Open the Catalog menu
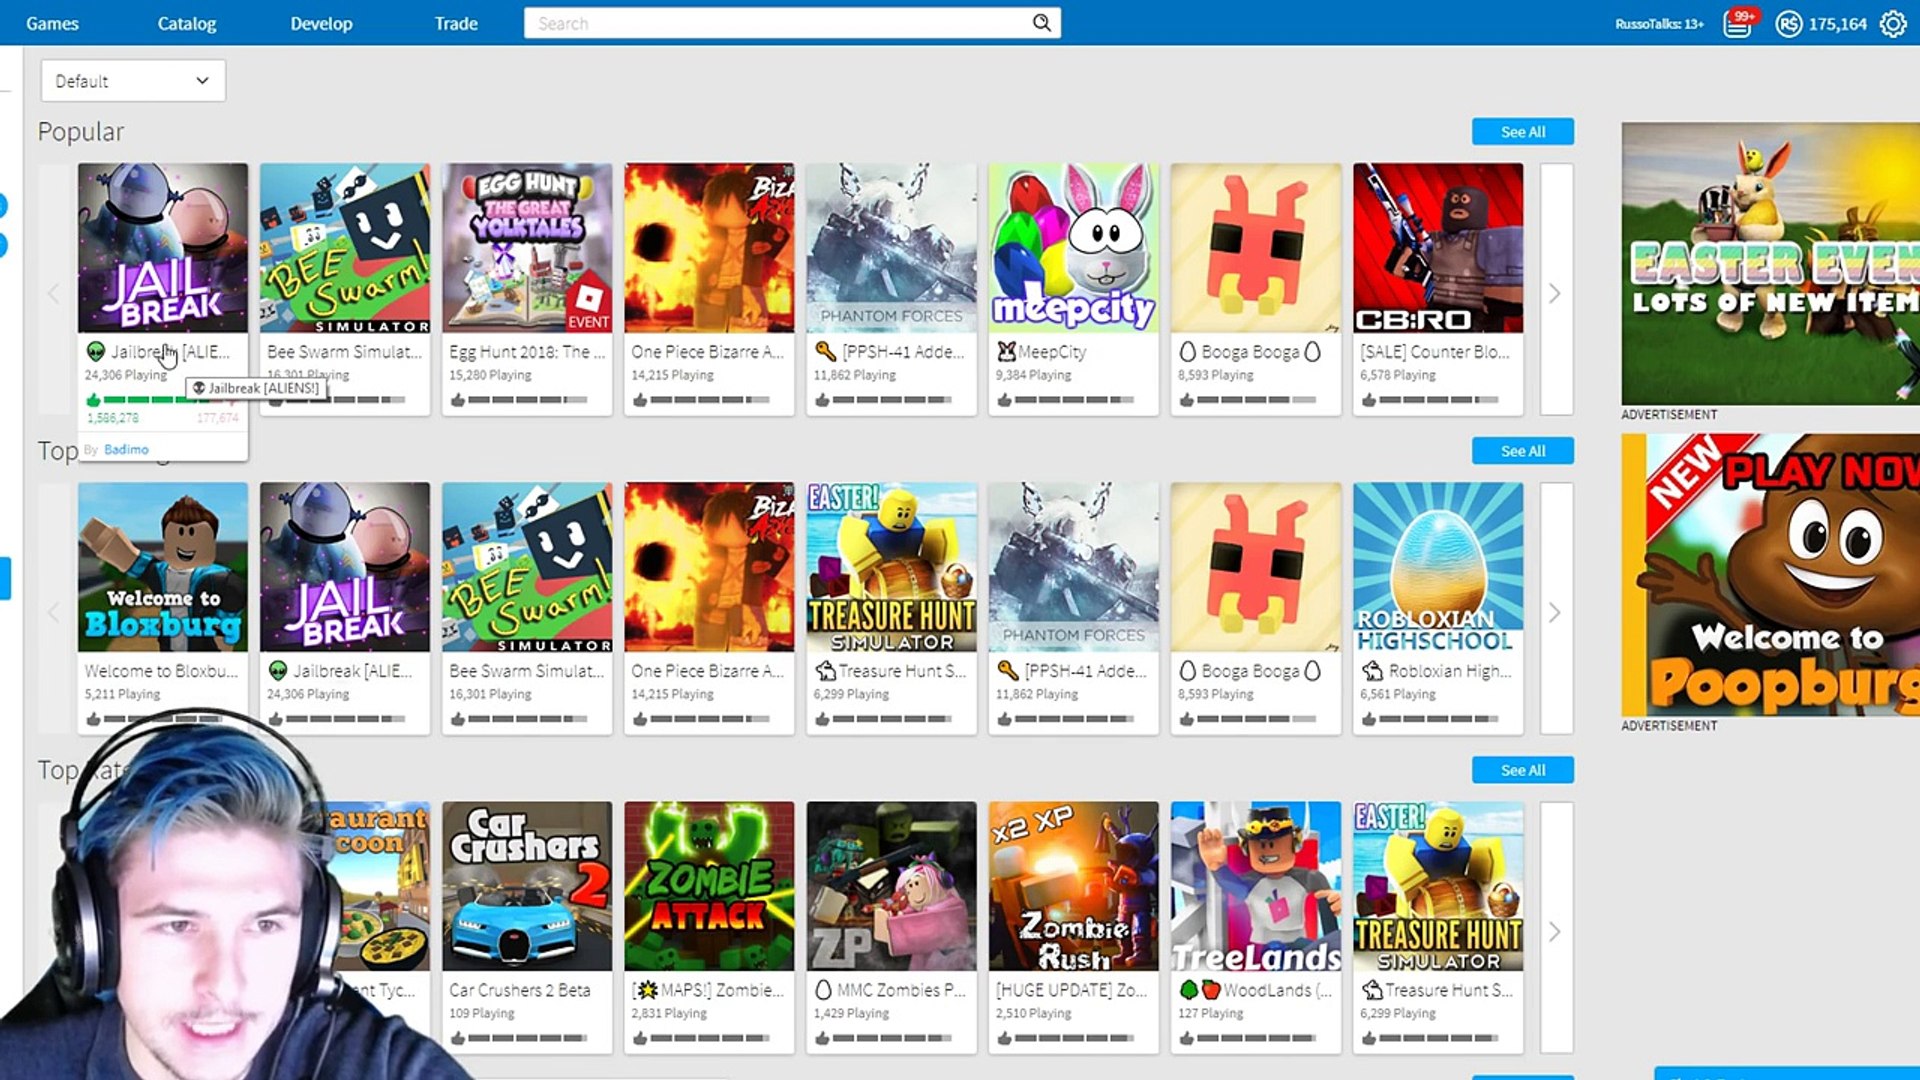This screenshot has width=1920, height=1080. [x=187, y=23]
